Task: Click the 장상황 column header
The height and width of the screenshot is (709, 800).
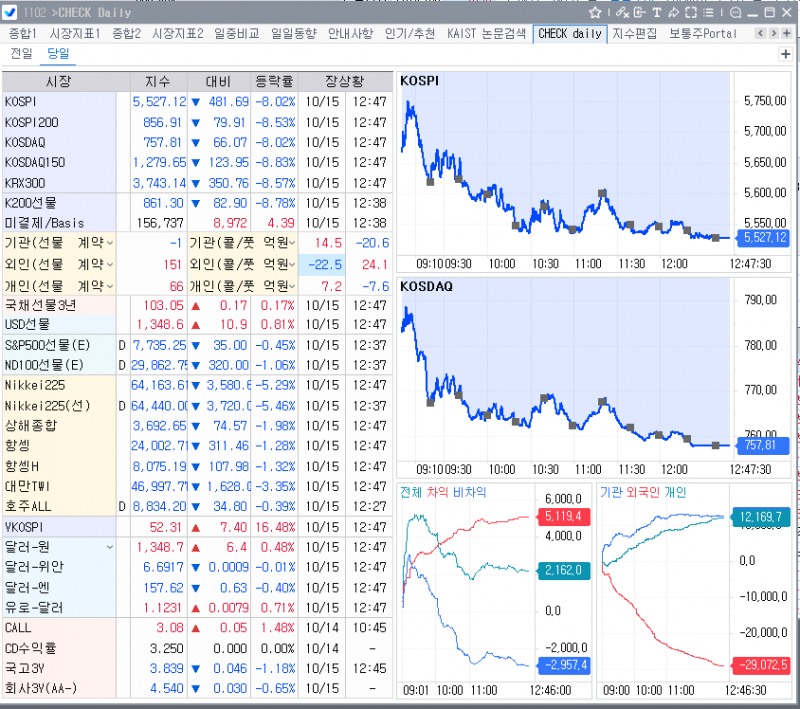Action: [x=345, y=81]
